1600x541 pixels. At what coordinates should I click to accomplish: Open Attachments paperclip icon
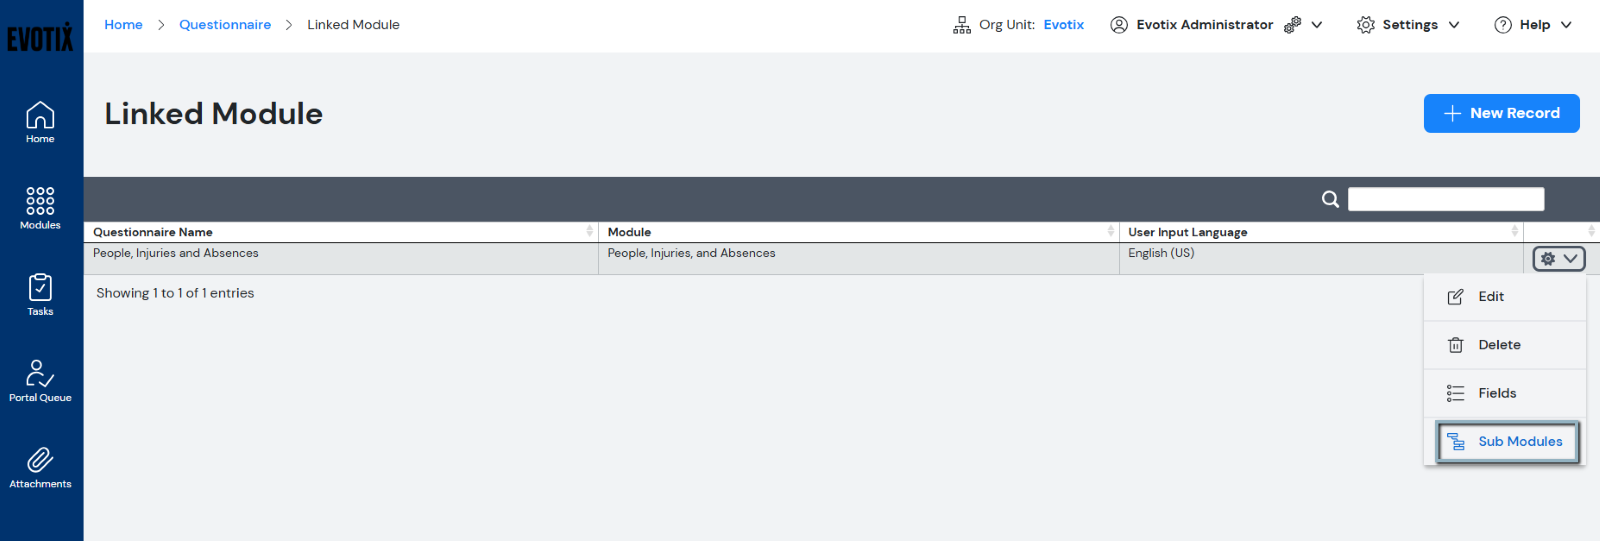[x=40, y=467]
